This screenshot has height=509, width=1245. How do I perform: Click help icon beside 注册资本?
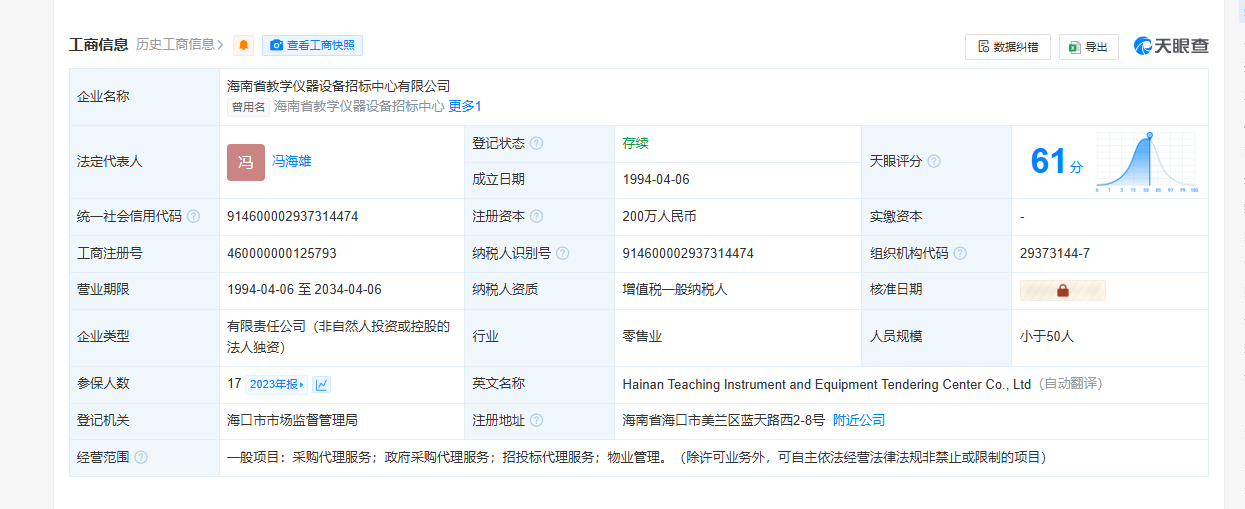tap(537, 216)
